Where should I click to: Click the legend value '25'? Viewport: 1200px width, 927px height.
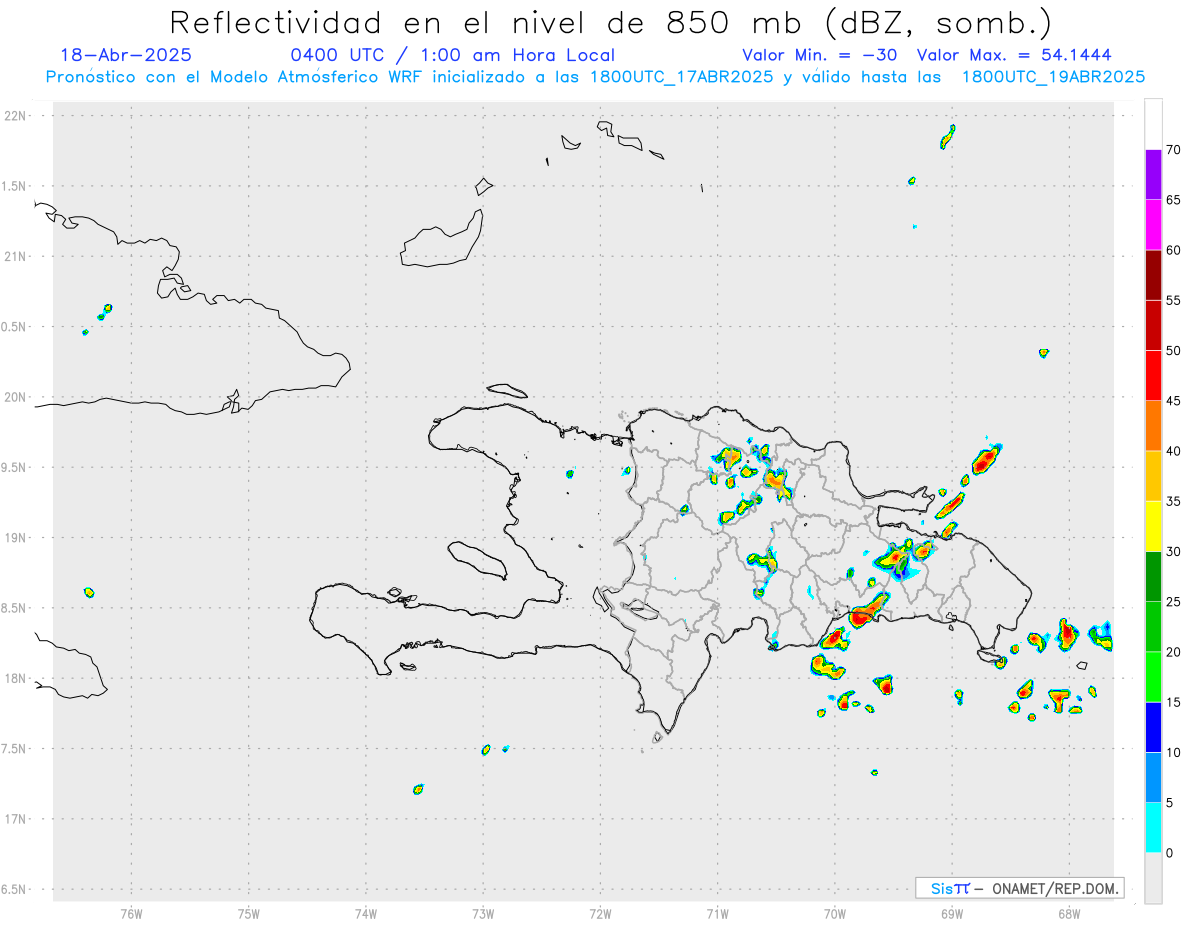click(1173, 602)
